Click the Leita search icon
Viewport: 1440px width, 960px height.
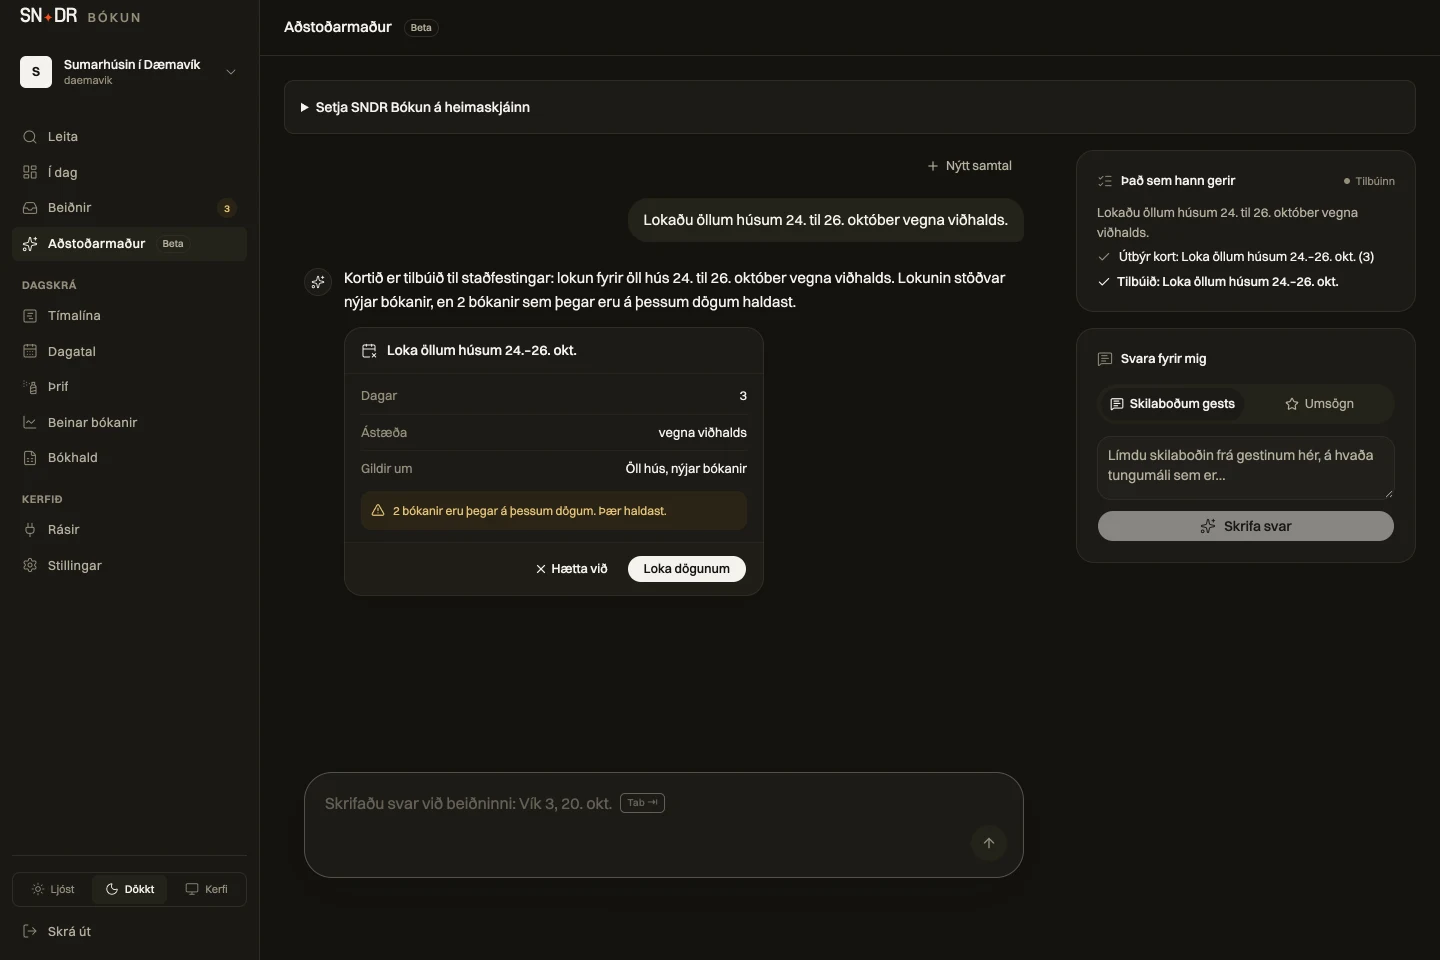(x=30, y=137)
